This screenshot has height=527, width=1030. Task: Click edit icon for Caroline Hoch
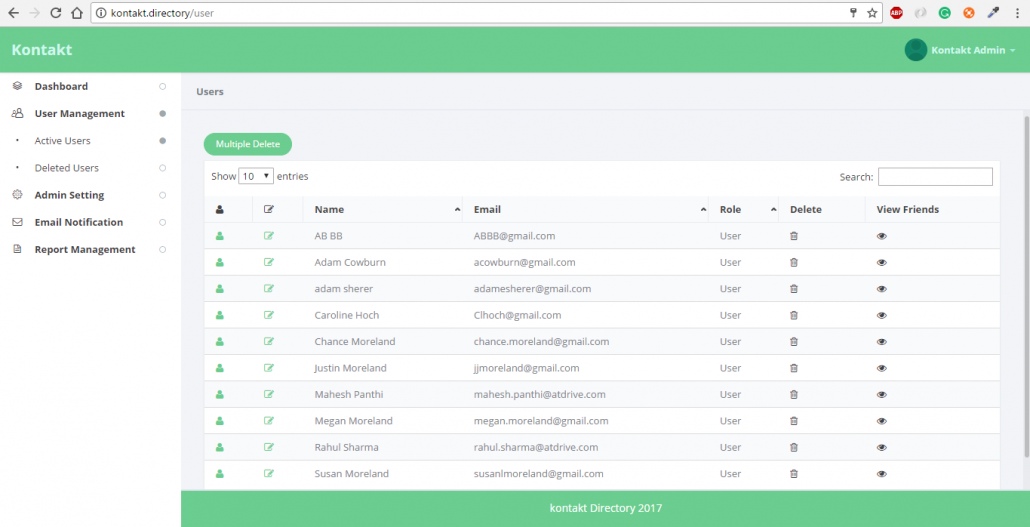click(x=269, y=315)
